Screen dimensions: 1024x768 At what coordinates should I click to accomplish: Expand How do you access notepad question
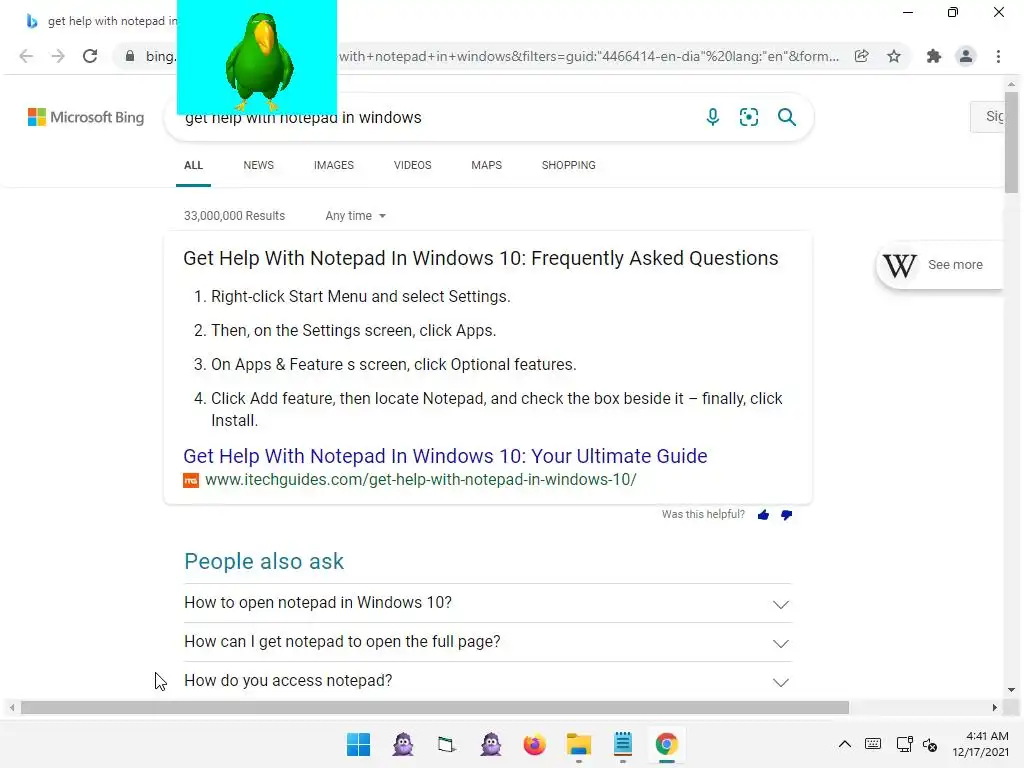point(487,680)
